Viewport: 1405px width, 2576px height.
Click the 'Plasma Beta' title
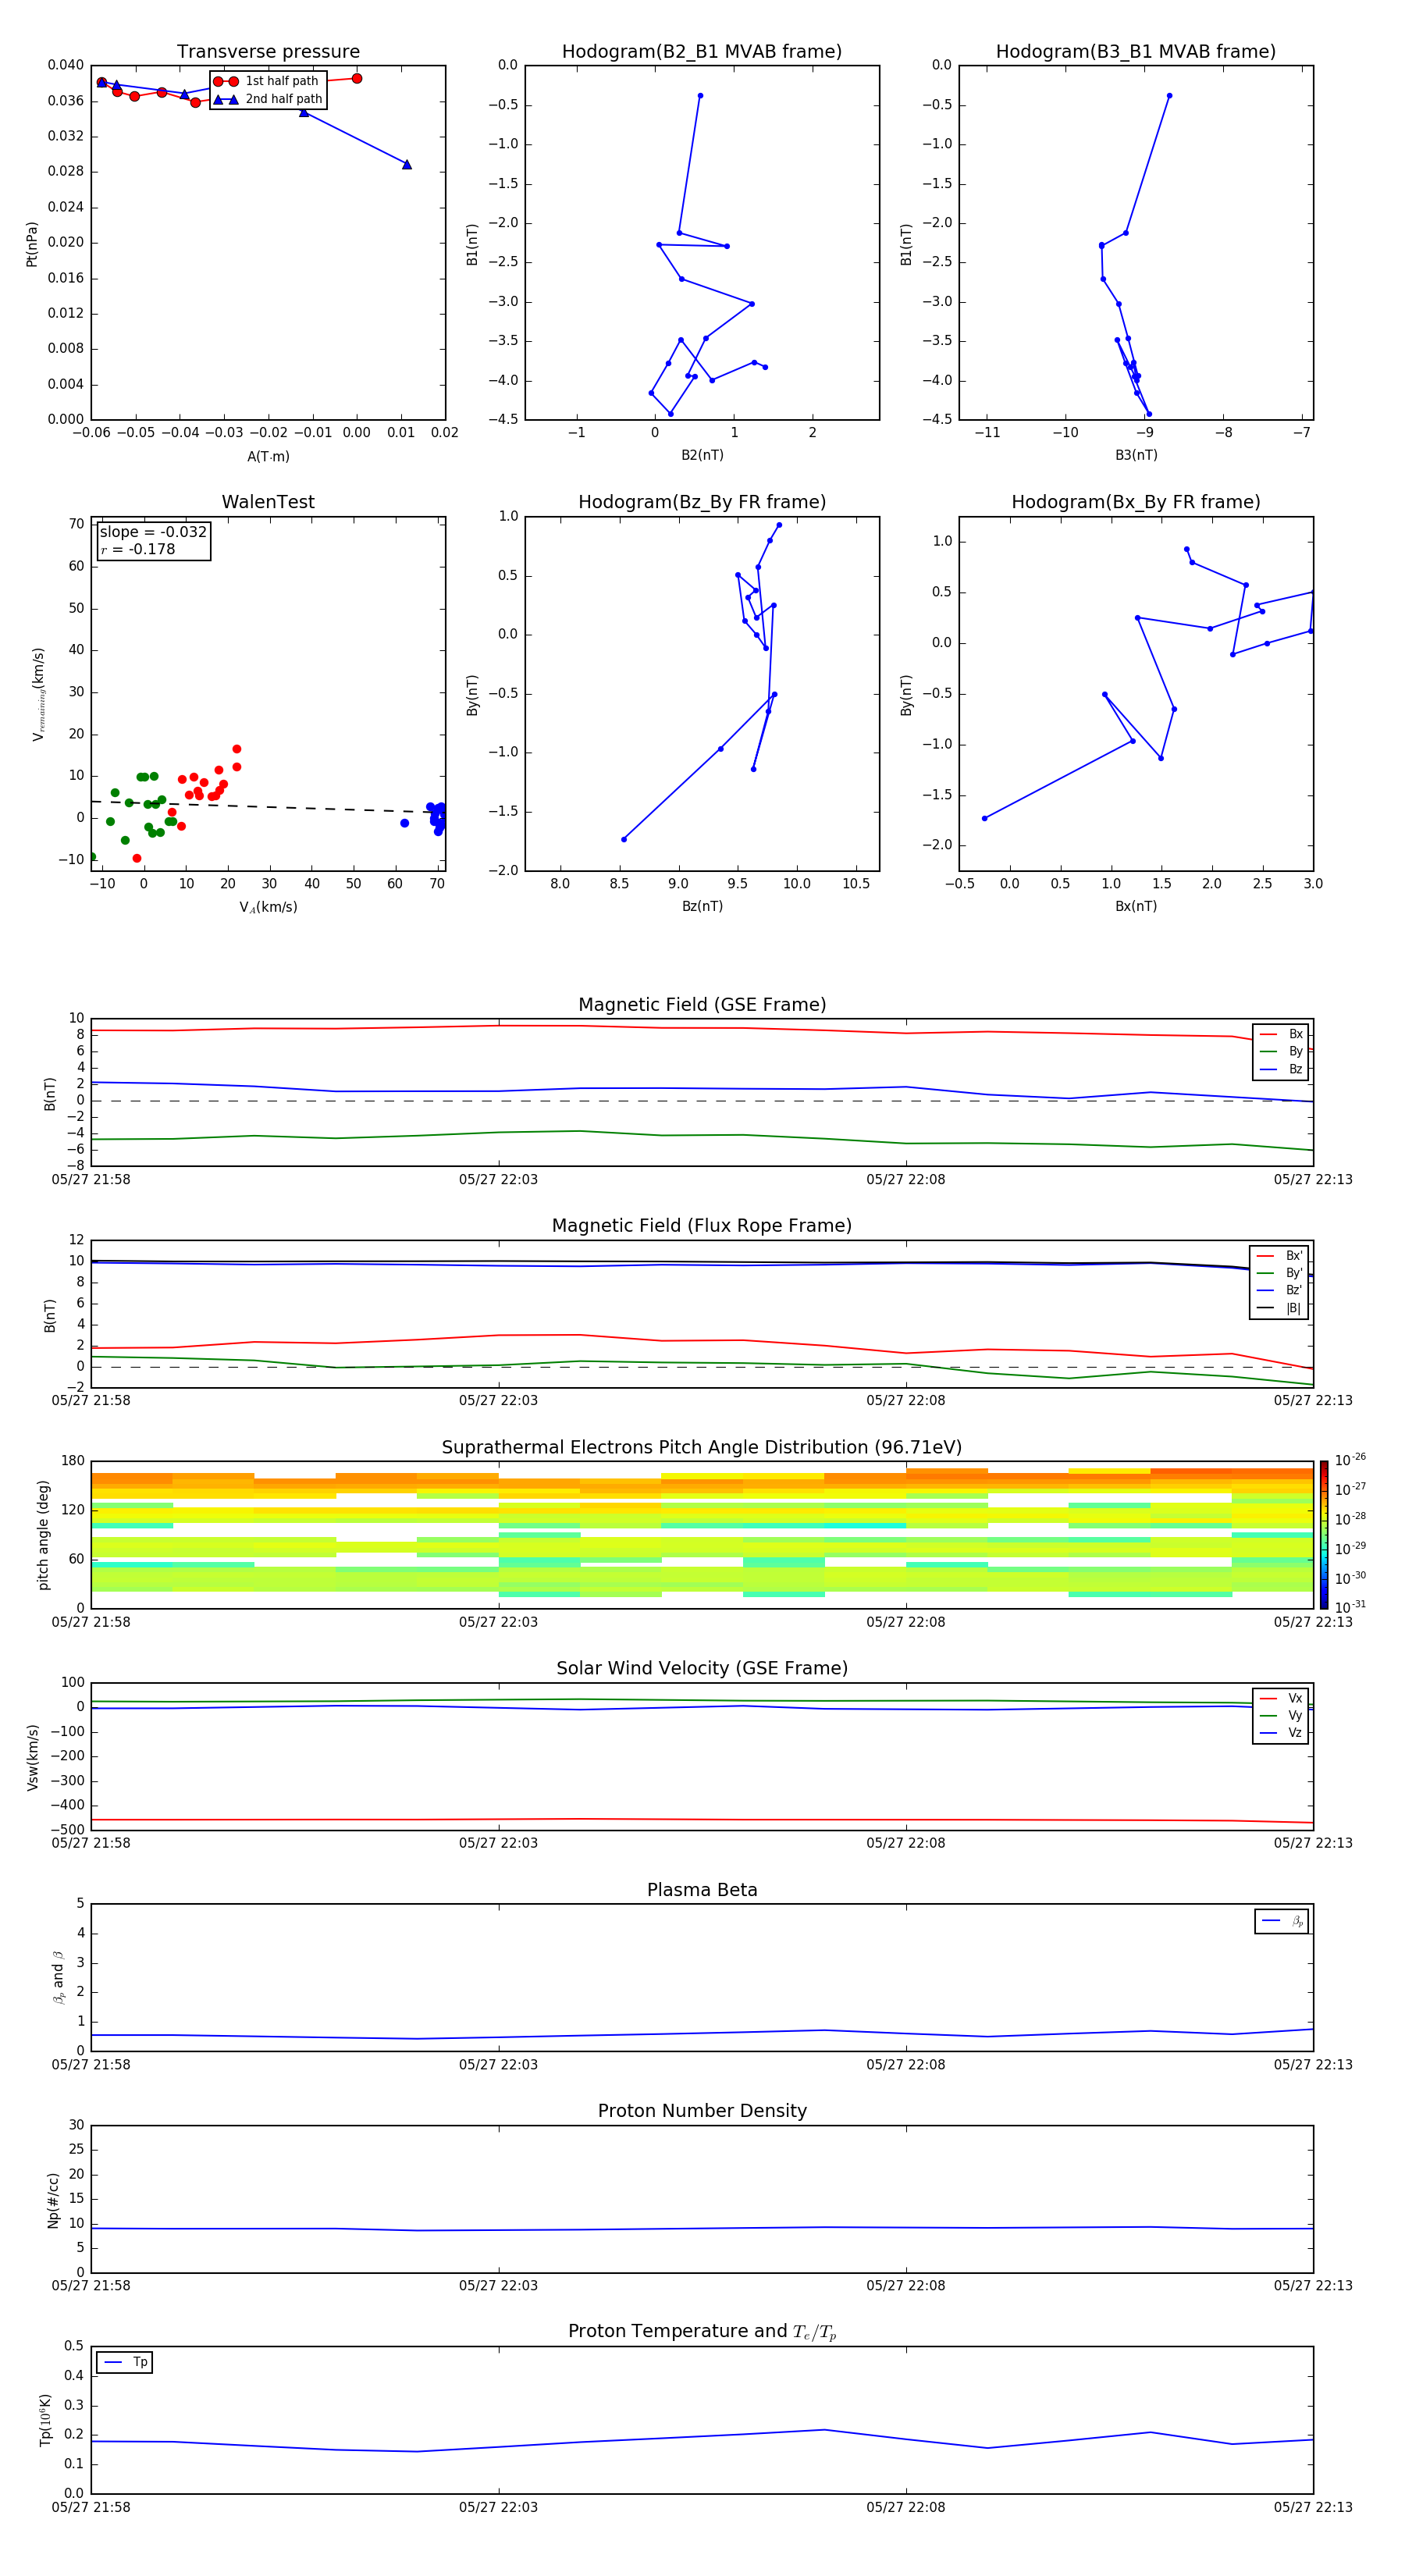[702, 1890]
